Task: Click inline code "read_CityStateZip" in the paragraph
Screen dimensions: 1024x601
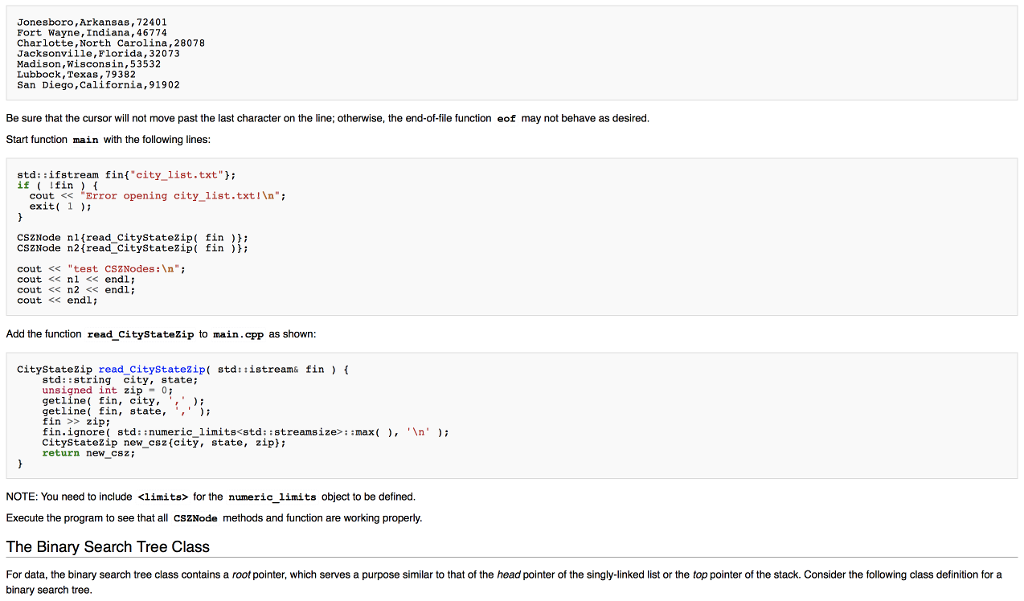Action: click(x=140, y=334)
